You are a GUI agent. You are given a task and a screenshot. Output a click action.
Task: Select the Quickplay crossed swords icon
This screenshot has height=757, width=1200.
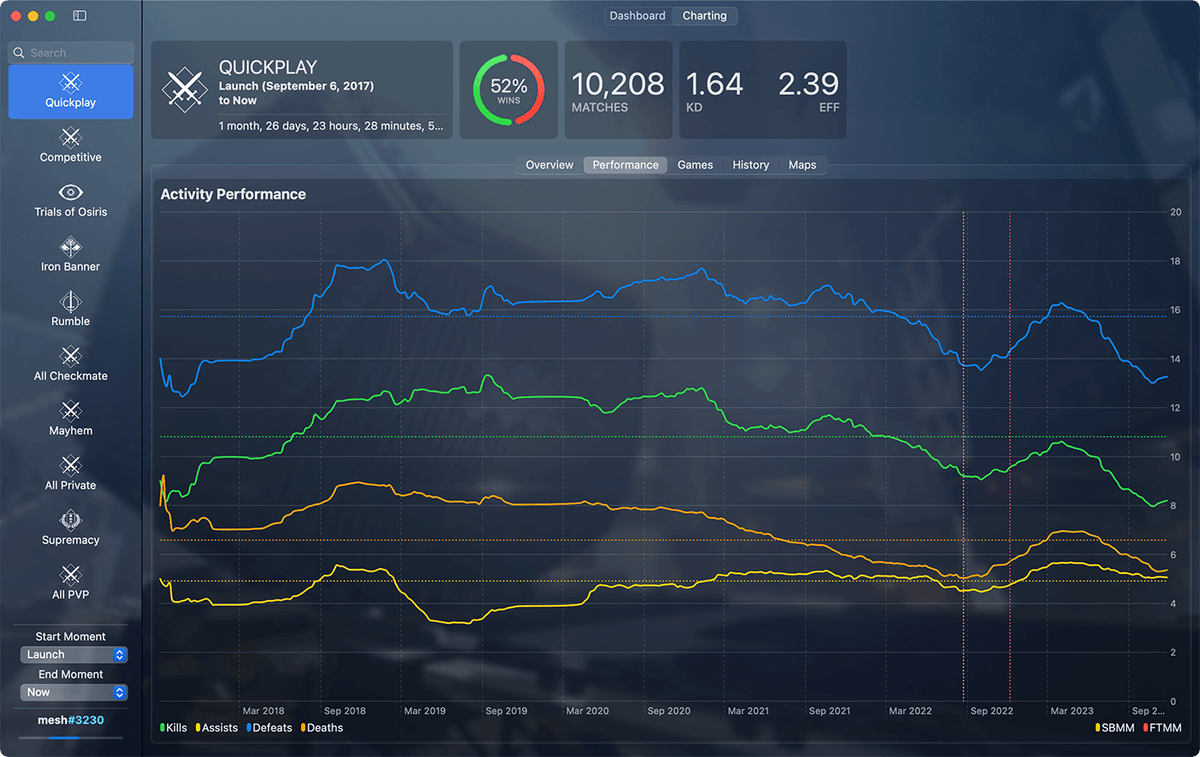pos(70,82)
